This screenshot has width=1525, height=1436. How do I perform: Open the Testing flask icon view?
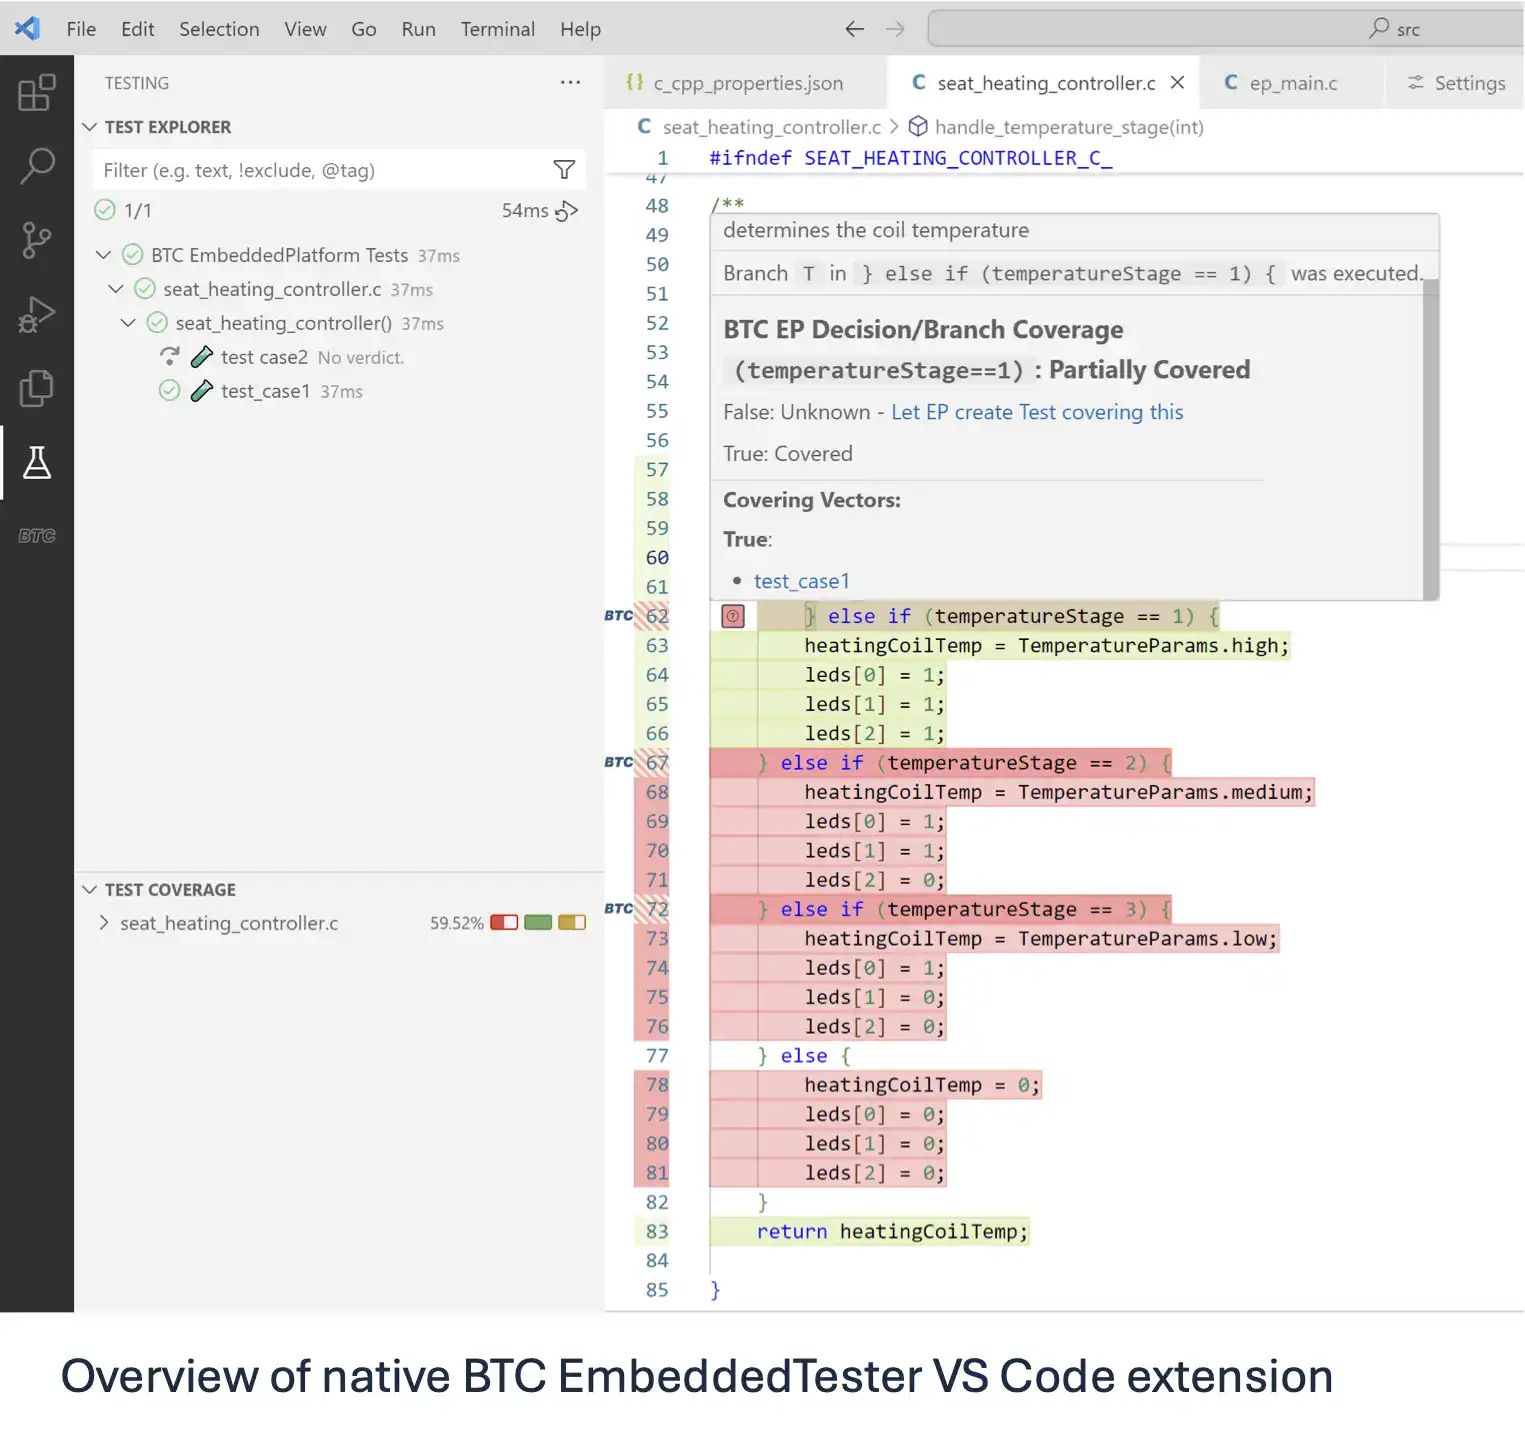(x=37, y=462)
